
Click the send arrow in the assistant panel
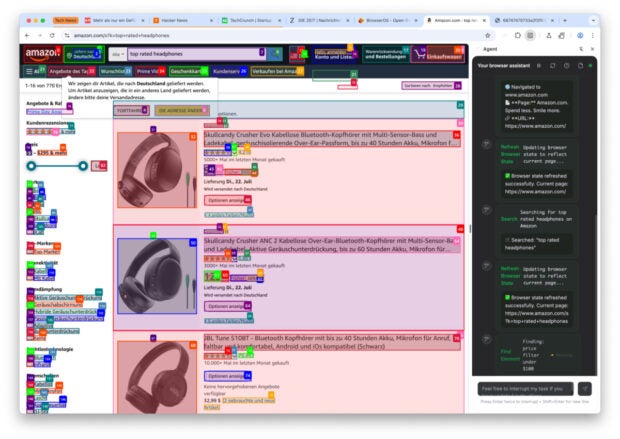585,388
